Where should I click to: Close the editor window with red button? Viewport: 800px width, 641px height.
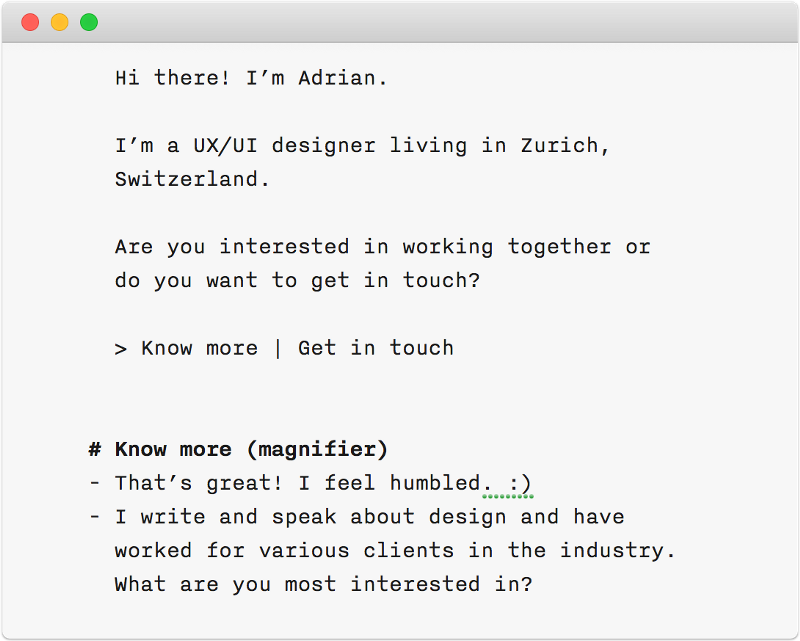[30, 22]
